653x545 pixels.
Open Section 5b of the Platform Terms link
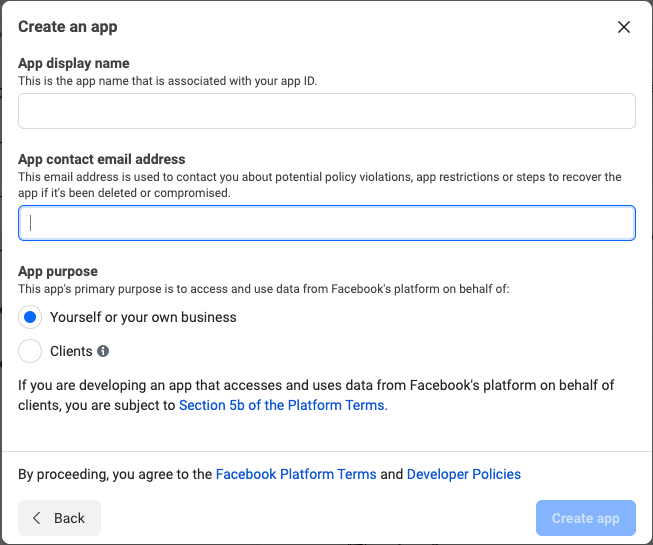click(283, 405)
